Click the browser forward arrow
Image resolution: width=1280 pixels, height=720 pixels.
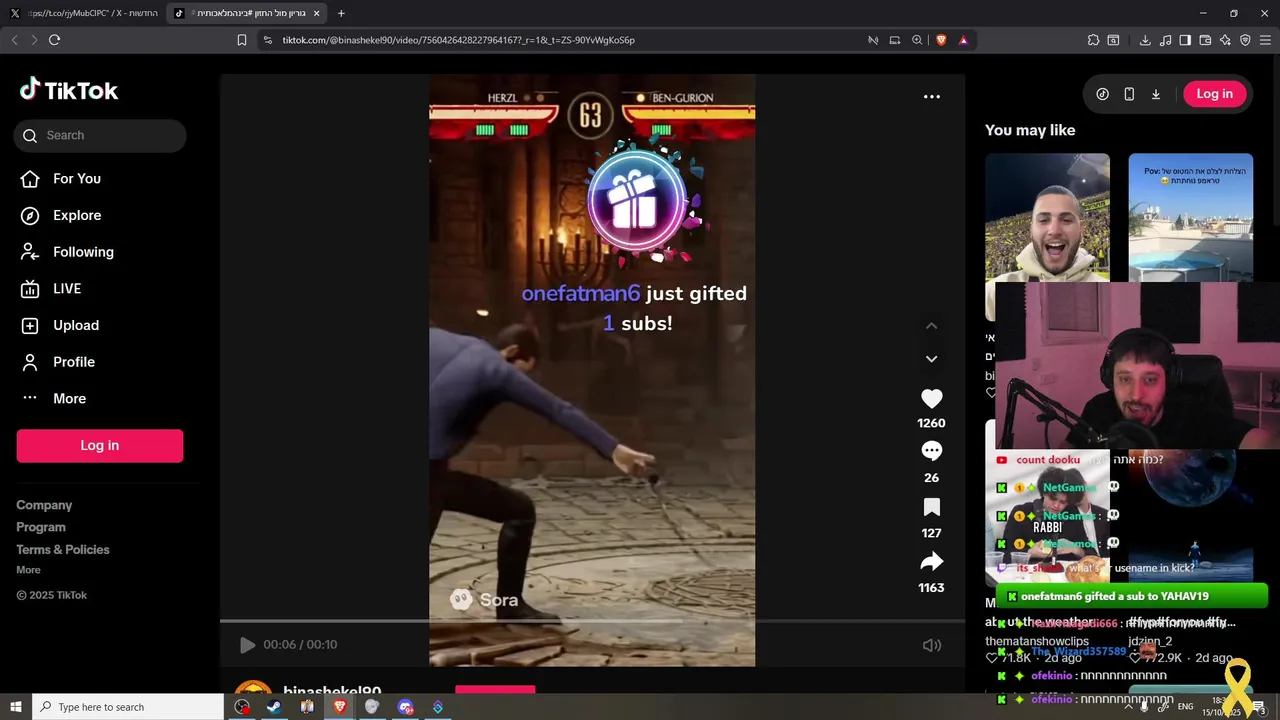point(34,40)
